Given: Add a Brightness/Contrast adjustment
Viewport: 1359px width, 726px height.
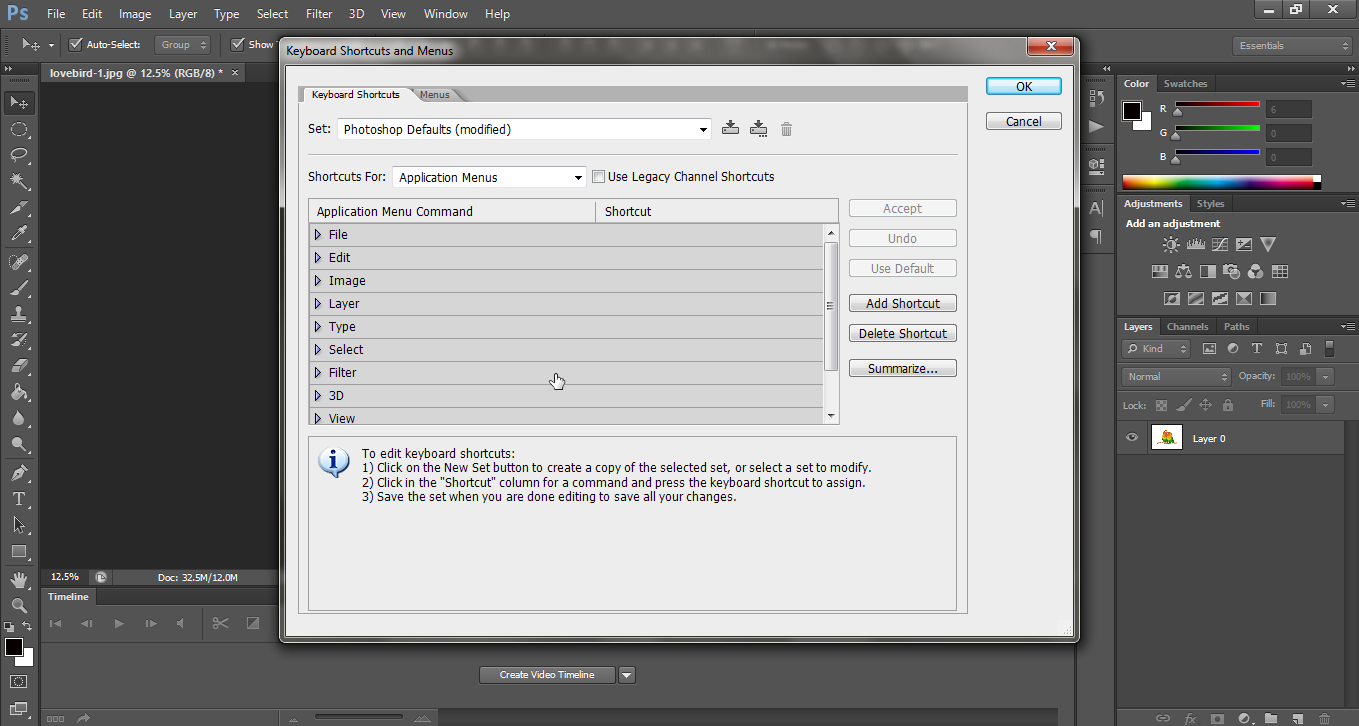Looking at the screenshot, I should tap(1171, 244).
